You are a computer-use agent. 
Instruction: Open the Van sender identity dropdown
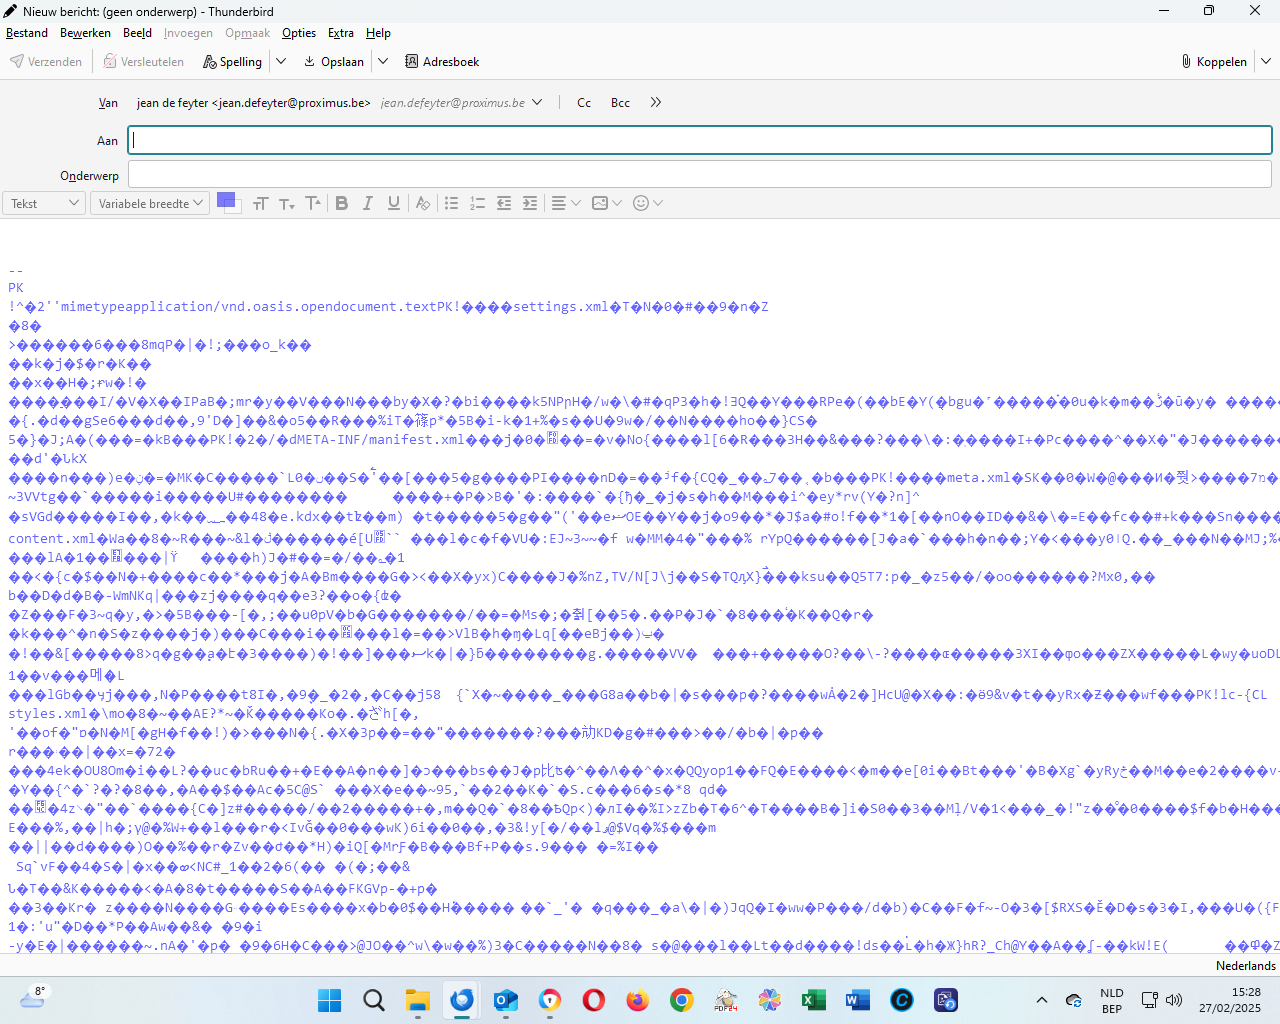click(x=340, y=103)
